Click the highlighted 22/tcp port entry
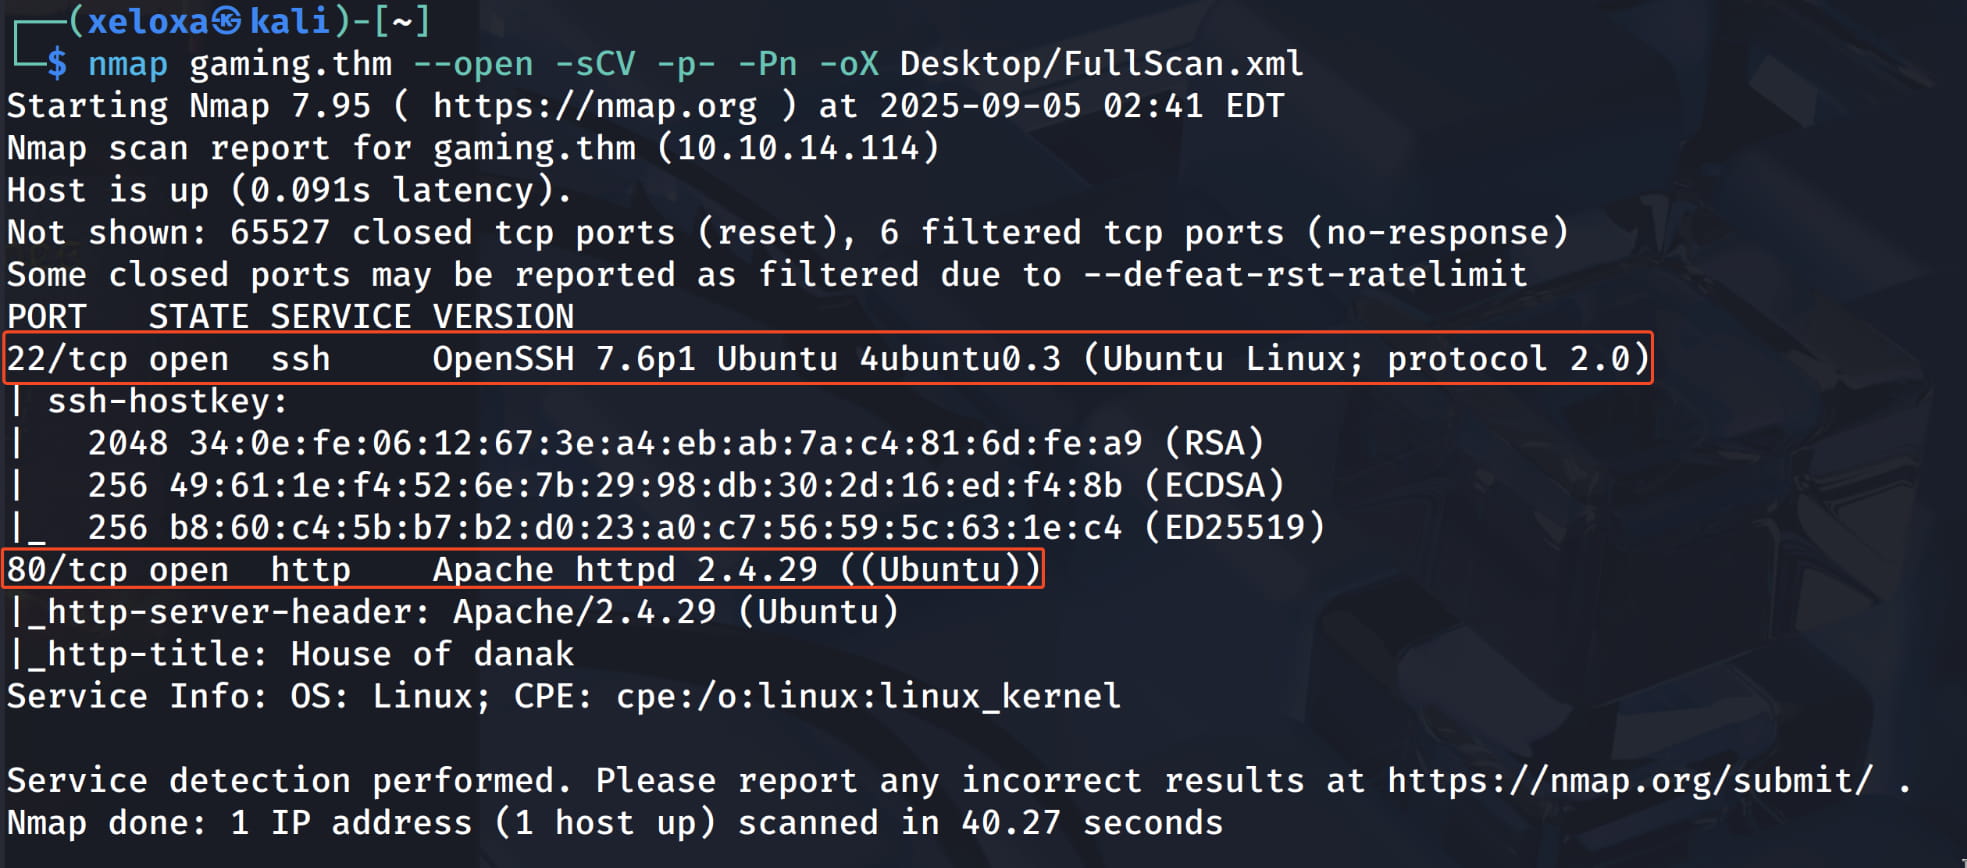1967x868 pixels. point(67,359)
